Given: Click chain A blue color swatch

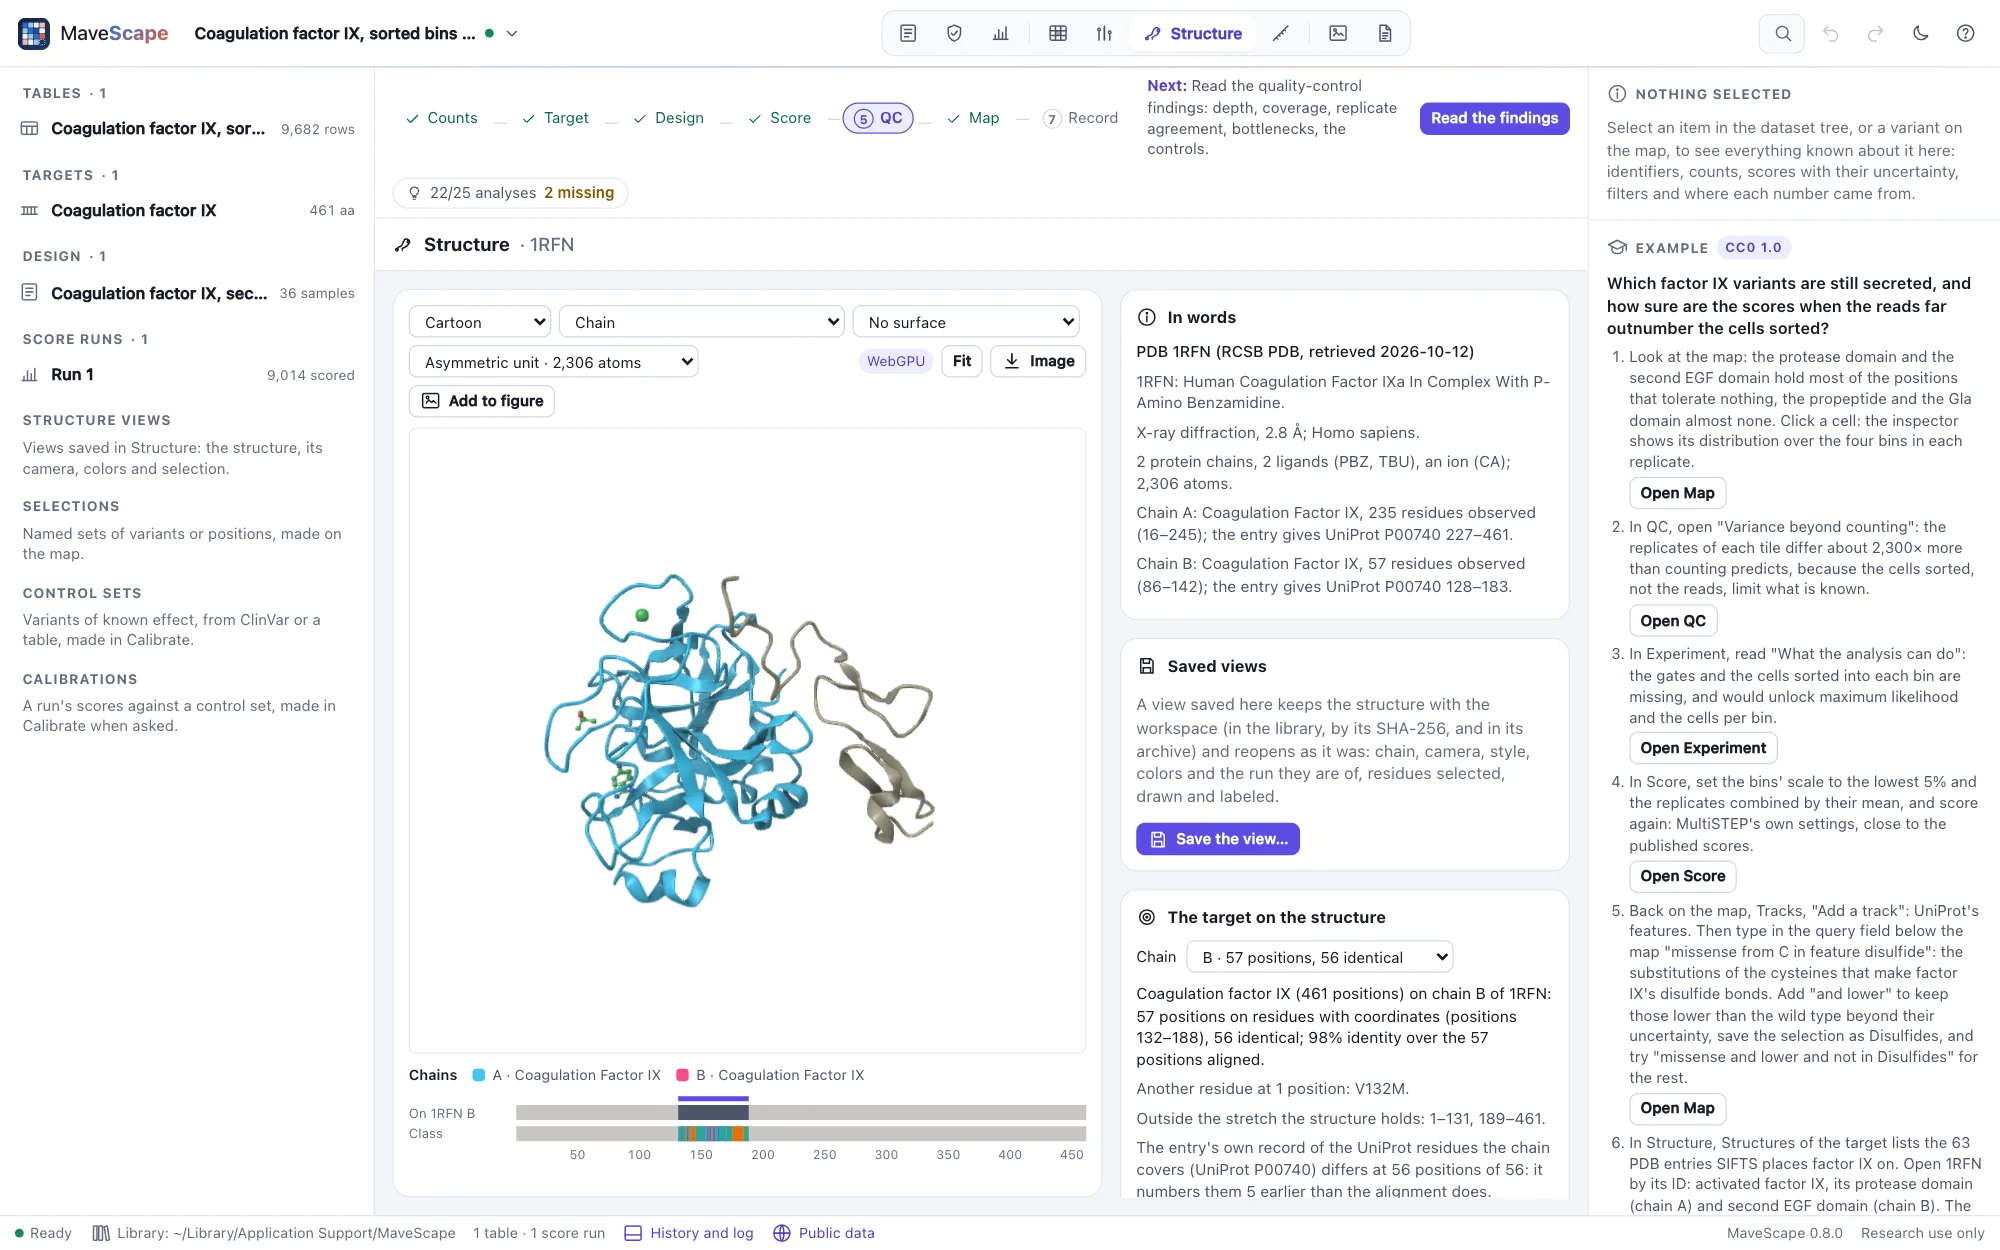Looking at the screenshot, I should [x=479, y=1075].
